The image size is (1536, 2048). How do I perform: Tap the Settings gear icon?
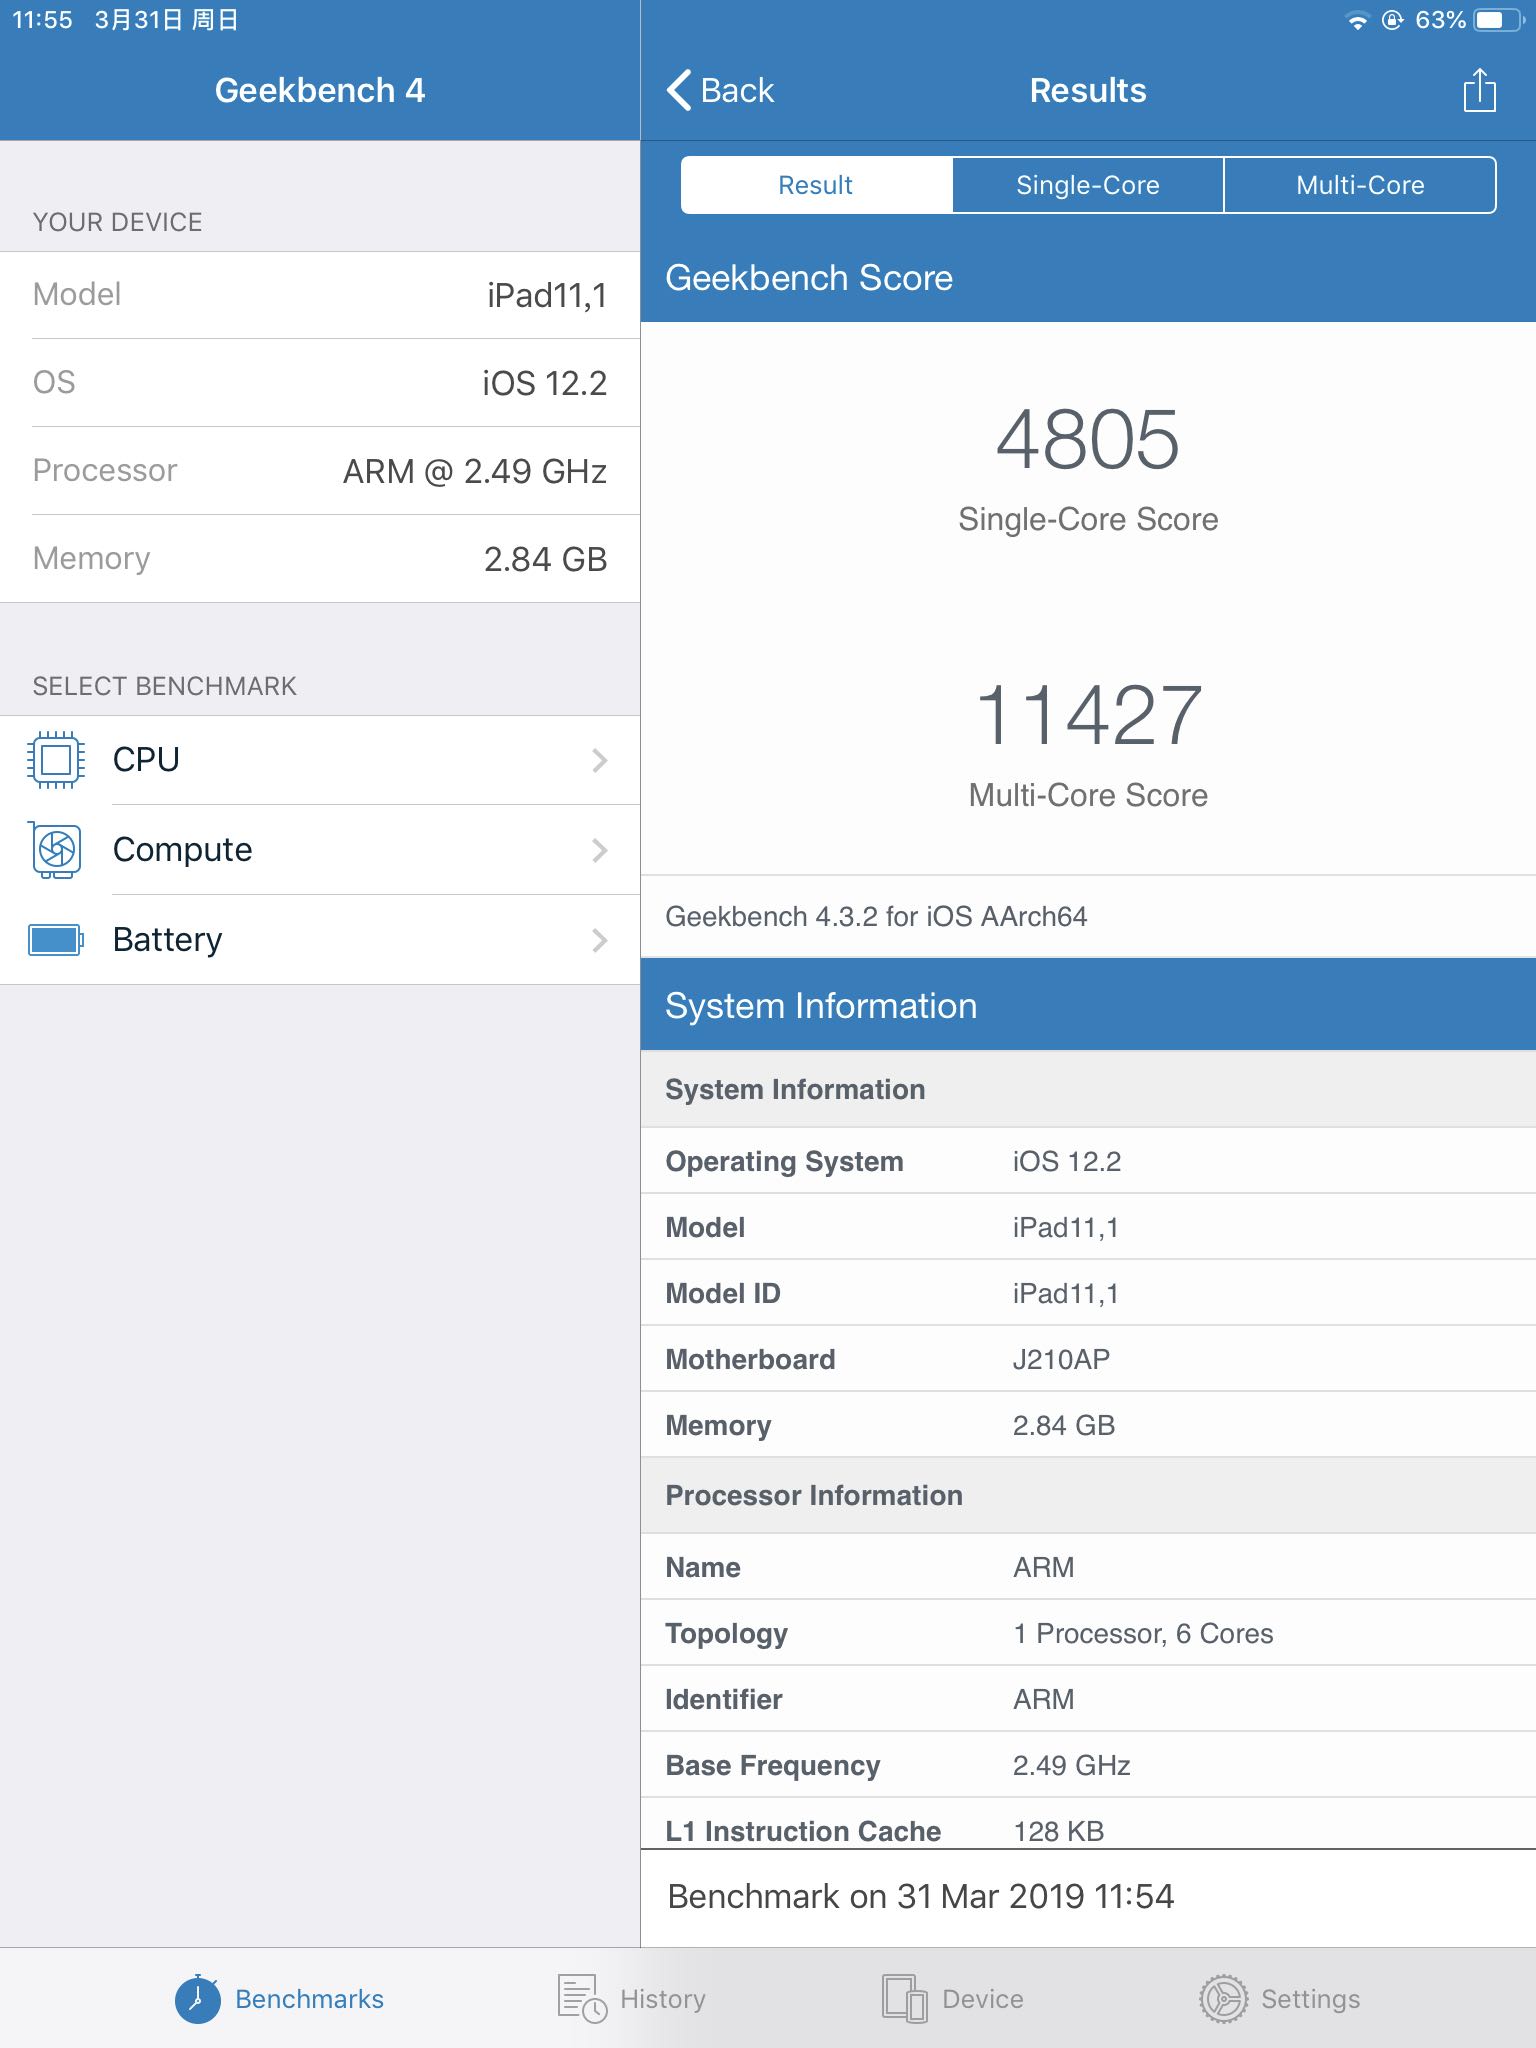coord(1223,1998)
